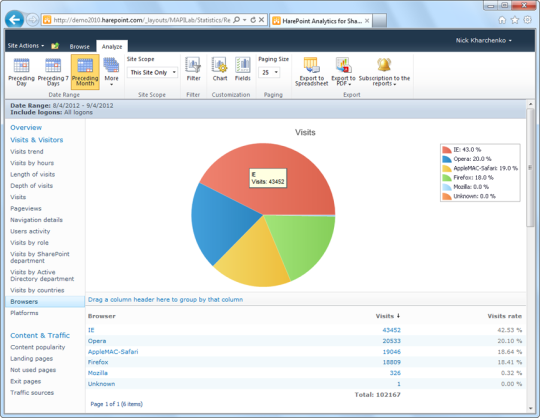Open the Length of visits report

(32, 174)
